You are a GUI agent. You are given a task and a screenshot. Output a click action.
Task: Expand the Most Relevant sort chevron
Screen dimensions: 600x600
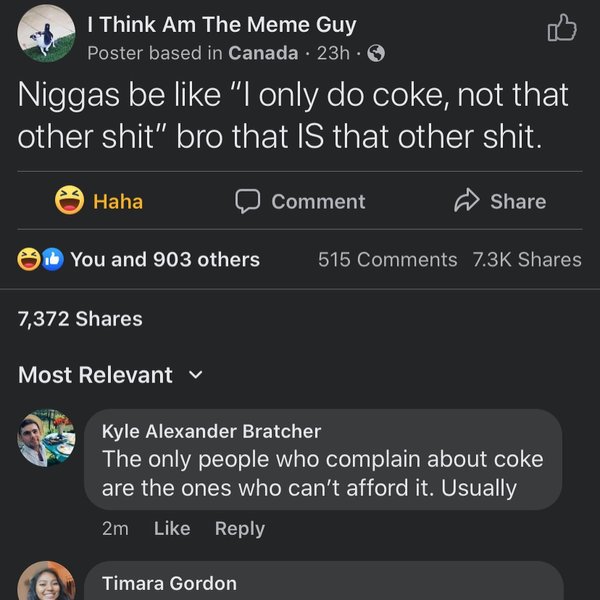pos(196,375)
